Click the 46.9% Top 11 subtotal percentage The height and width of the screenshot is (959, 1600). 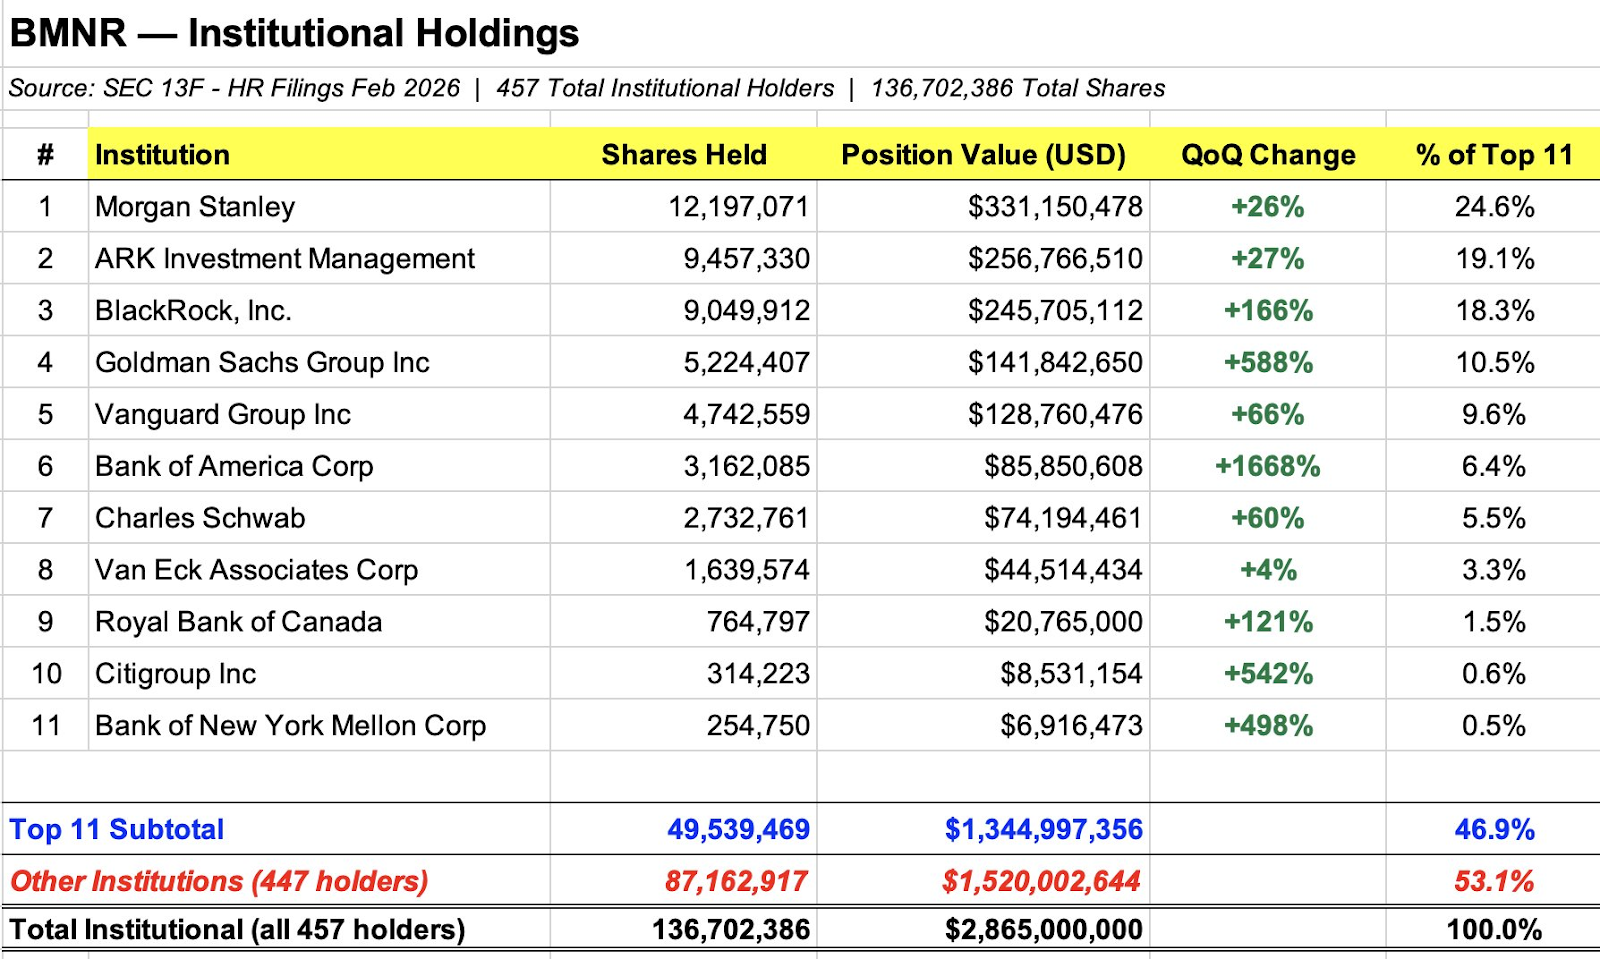click(x=1494, y=830)
